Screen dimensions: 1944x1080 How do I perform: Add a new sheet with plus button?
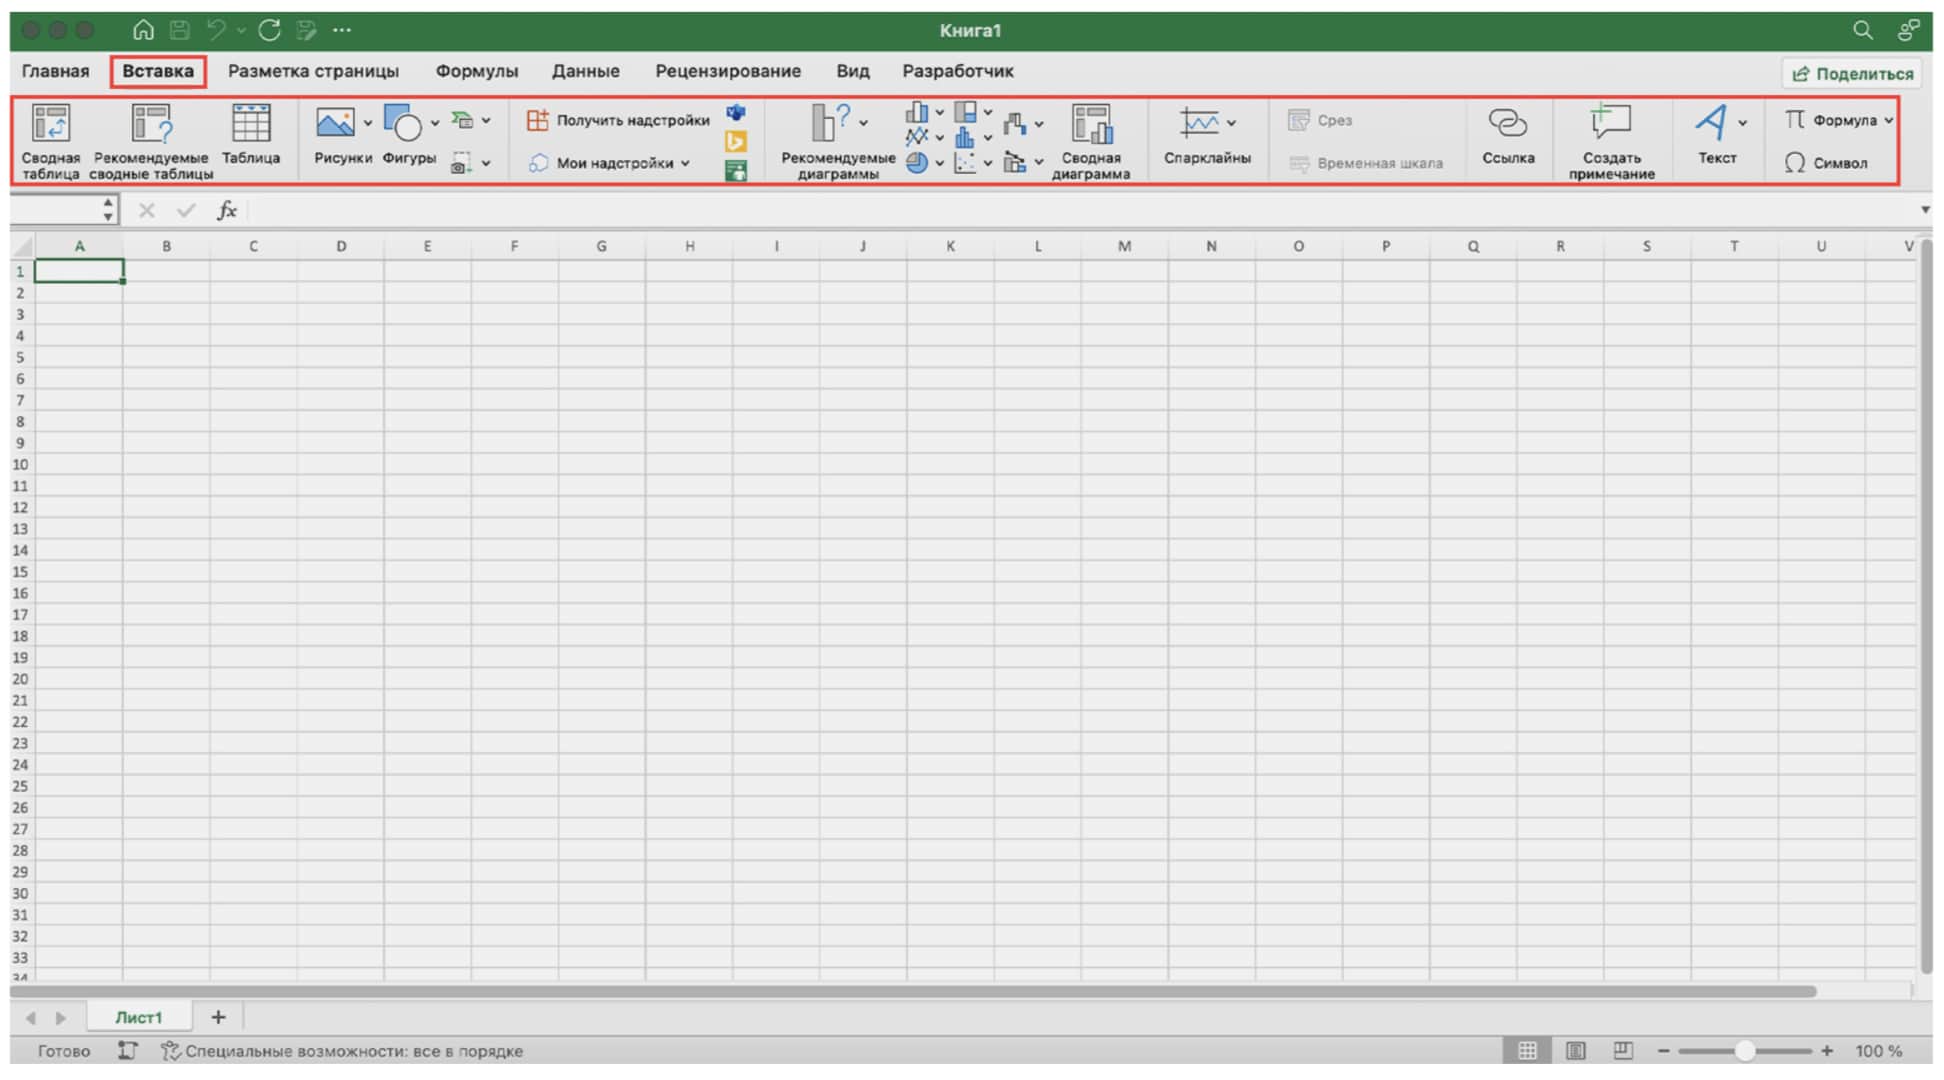(218, 1017)
